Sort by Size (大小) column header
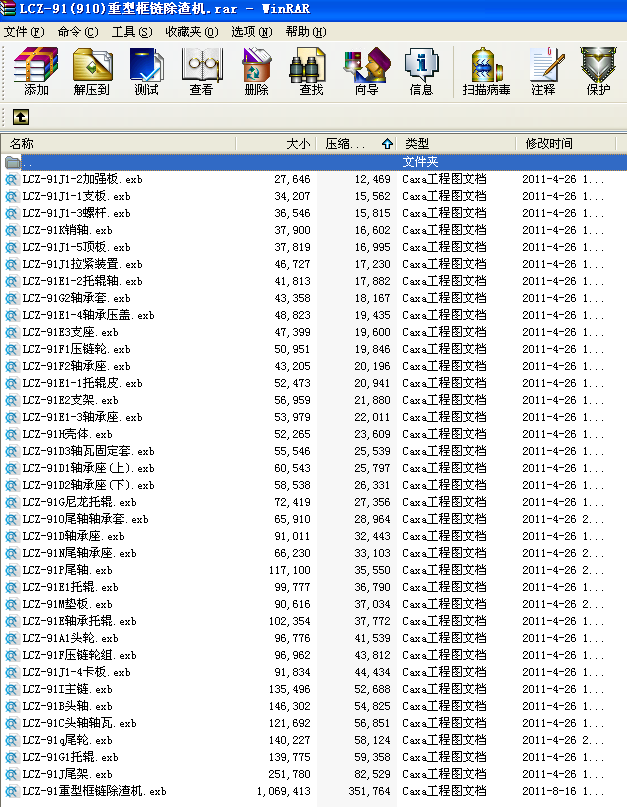 click(x=276, y=144)
